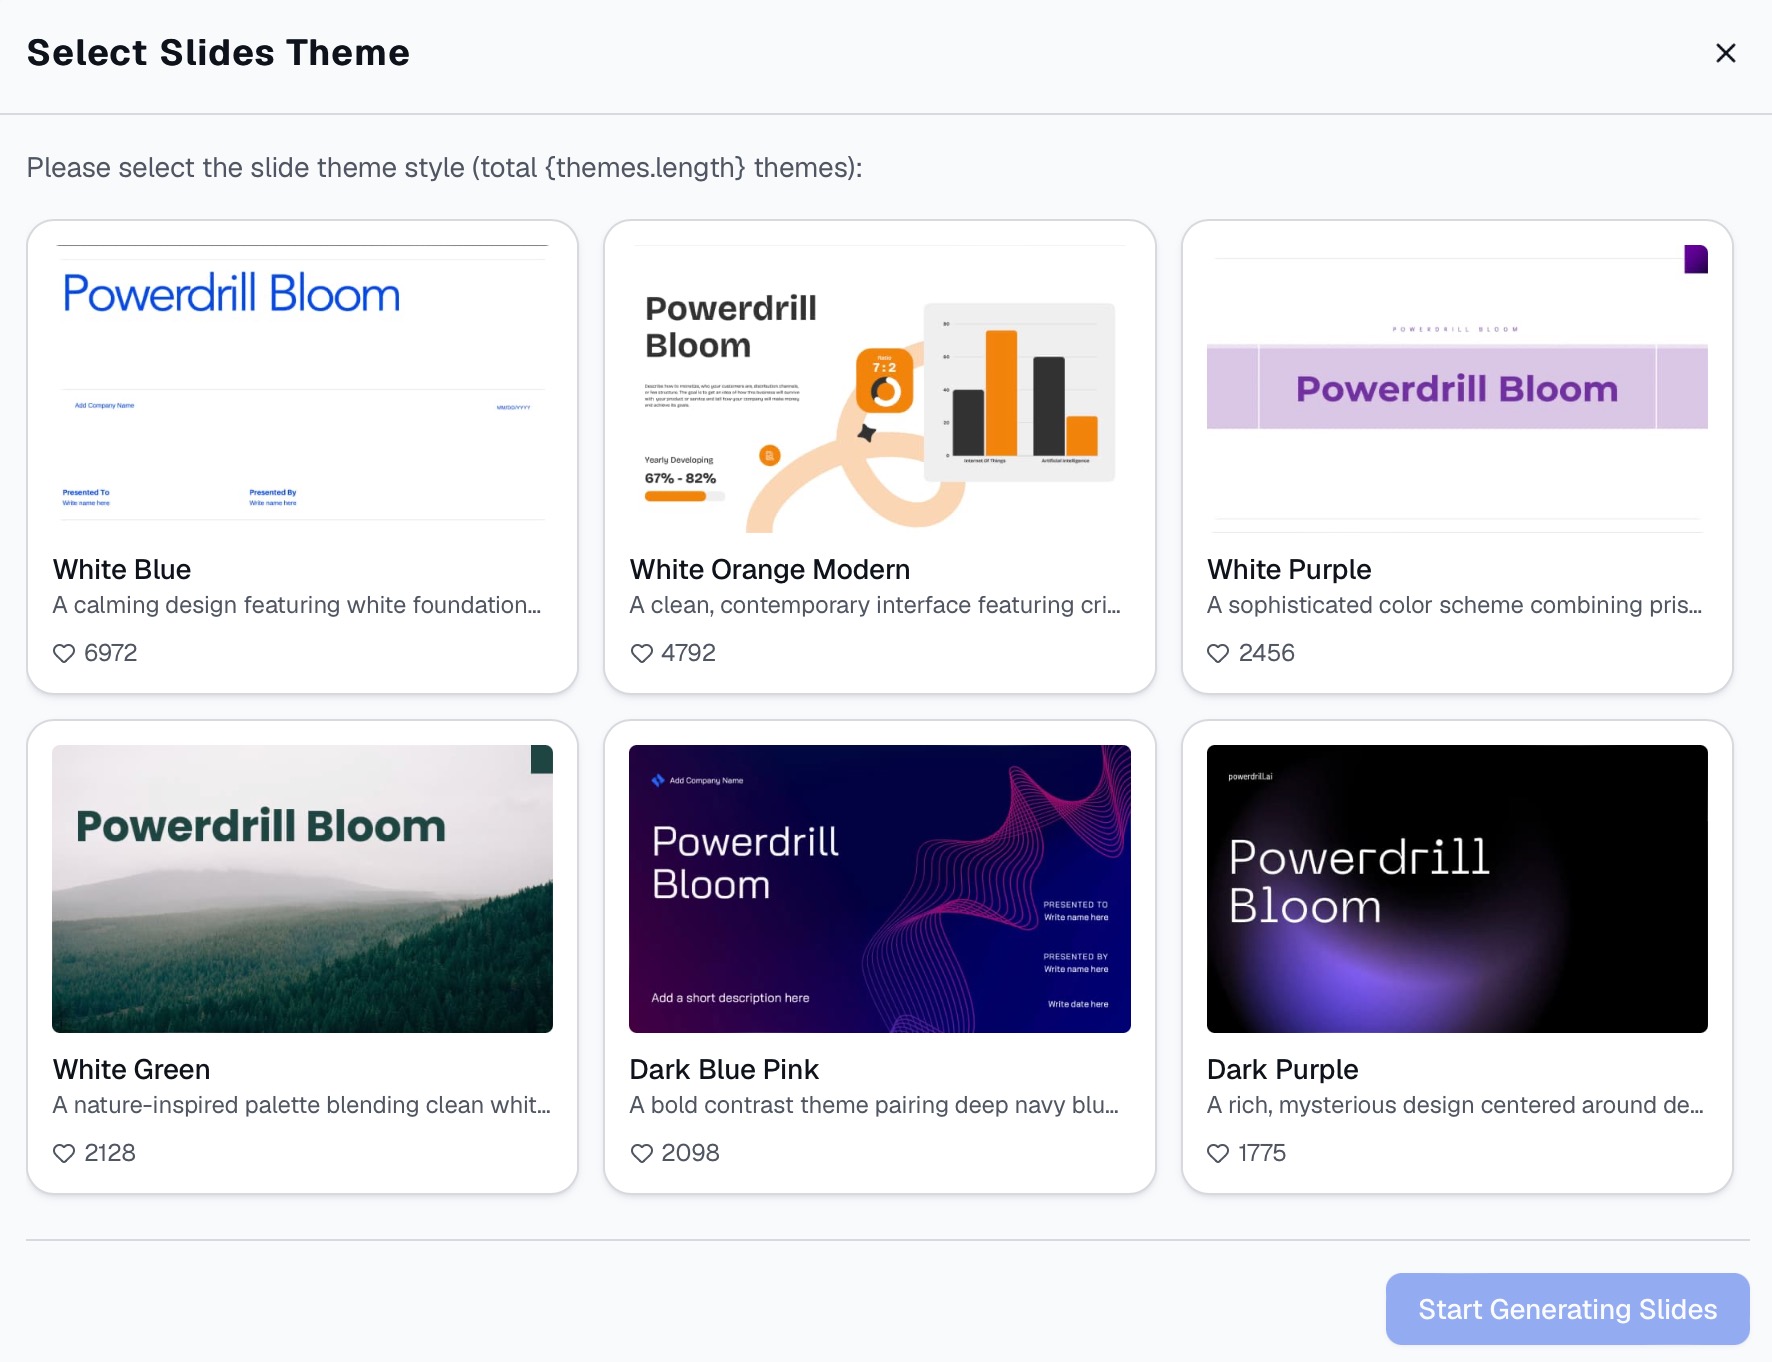Click heart icon on White Orange Modern
Image resolution: width=1772 pixels, height=1362 pixels.
[x=641, y=653]
